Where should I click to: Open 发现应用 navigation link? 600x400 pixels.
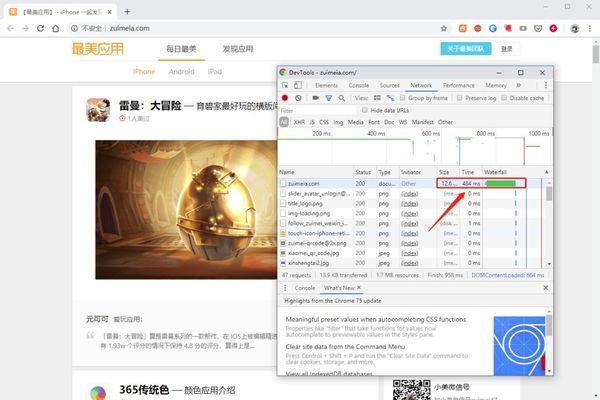238,49
